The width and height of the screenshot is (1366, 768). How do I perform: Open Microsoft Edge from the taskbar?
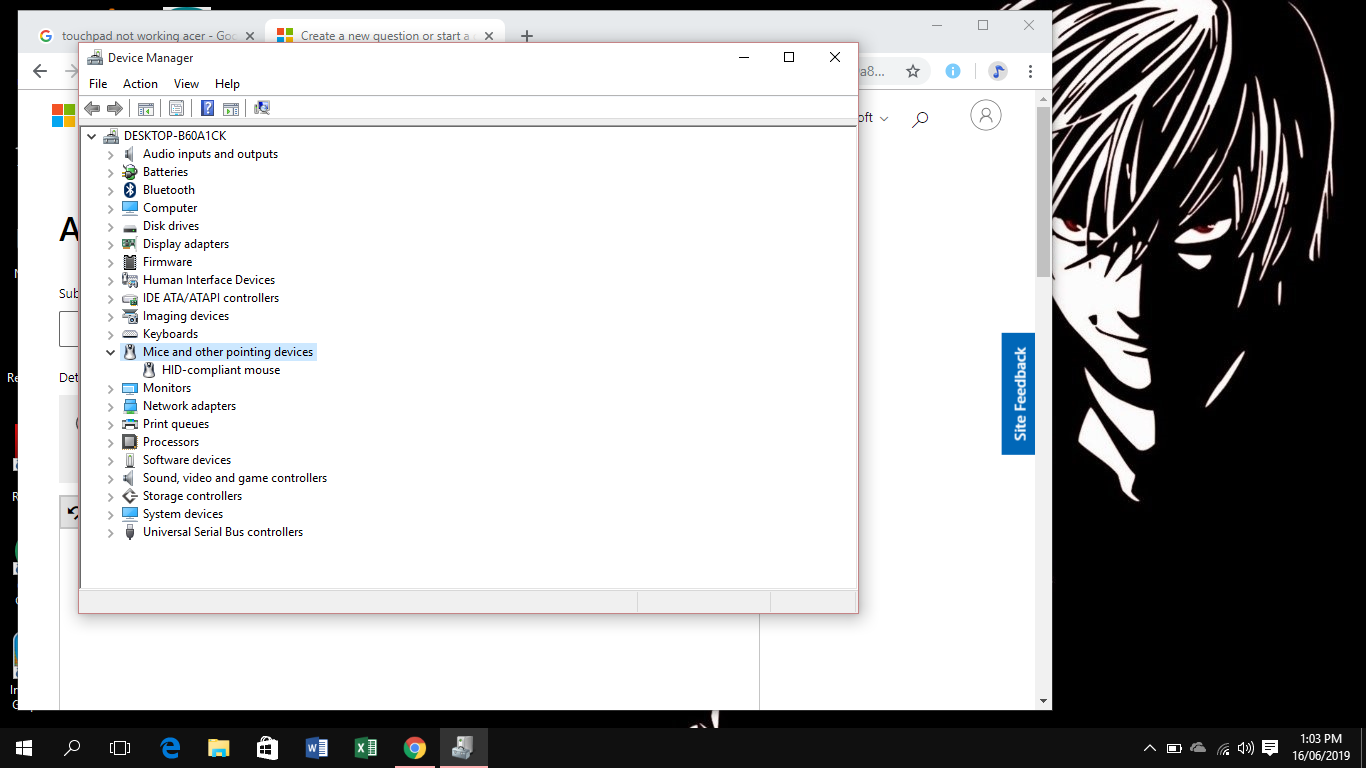pos(170,747)
